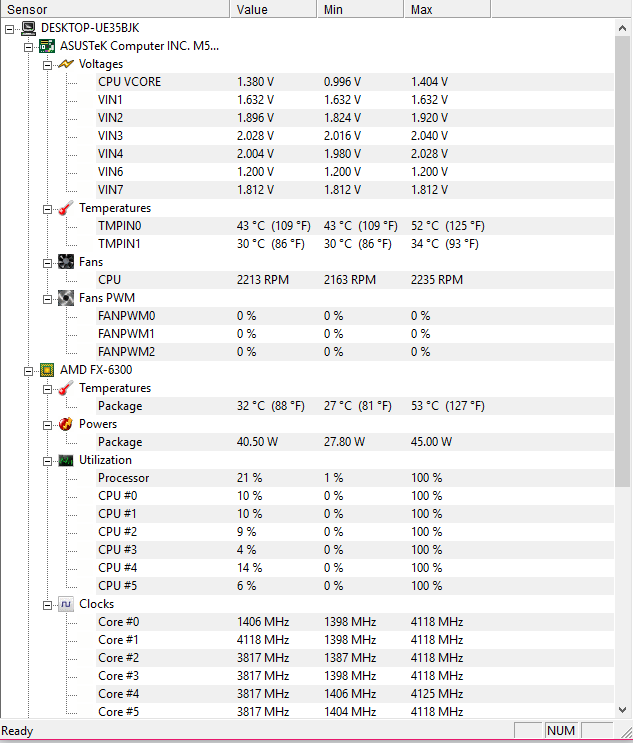Click the Sensor column header
Image resolution: width=633 pixels, height=743 pixels.
(115, 9)
